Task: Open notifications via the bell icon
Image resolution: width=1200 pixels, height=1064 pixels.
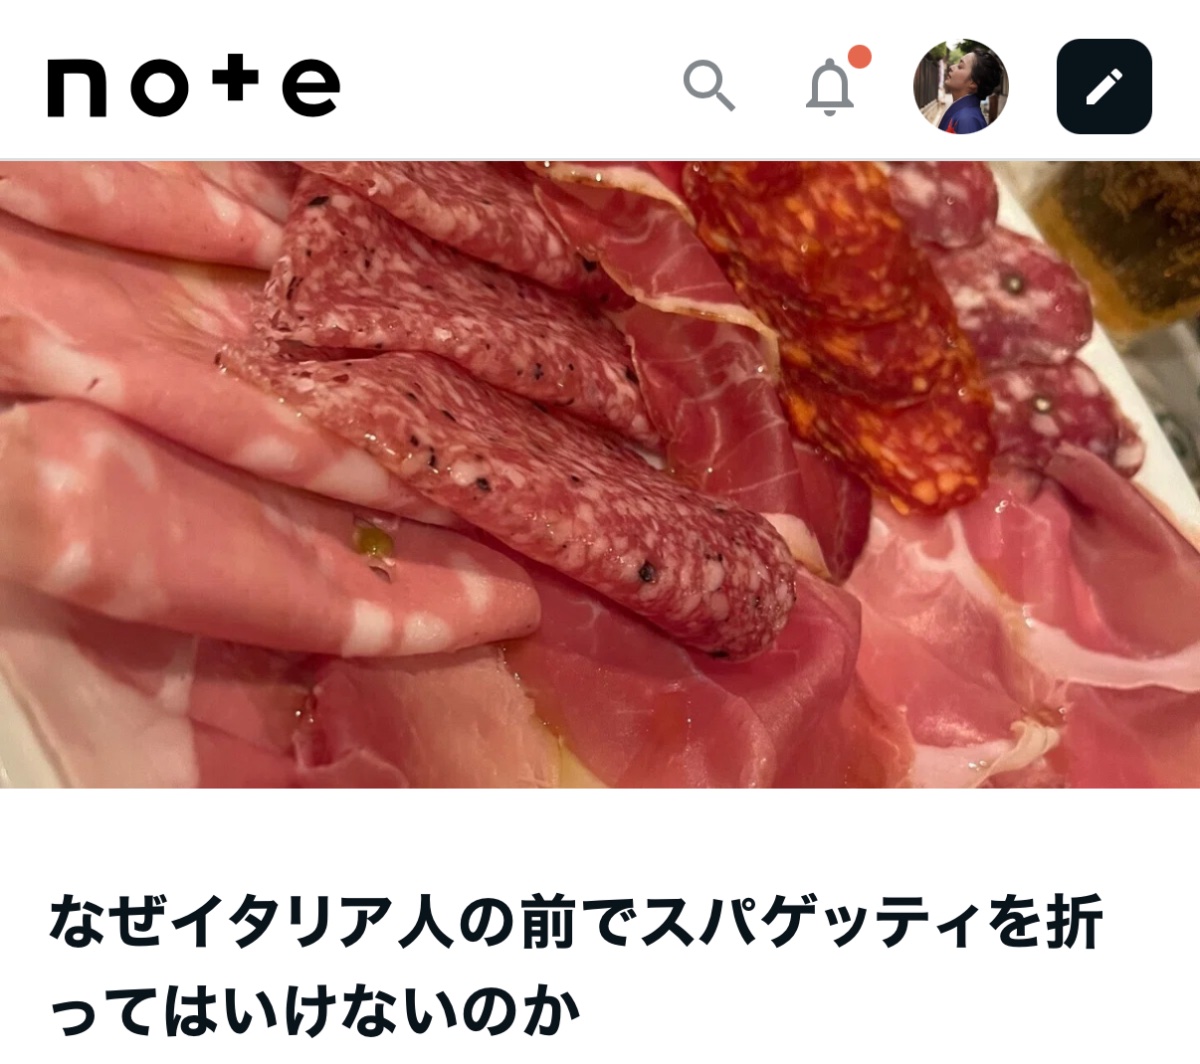Action: click(x=830, y=87)
